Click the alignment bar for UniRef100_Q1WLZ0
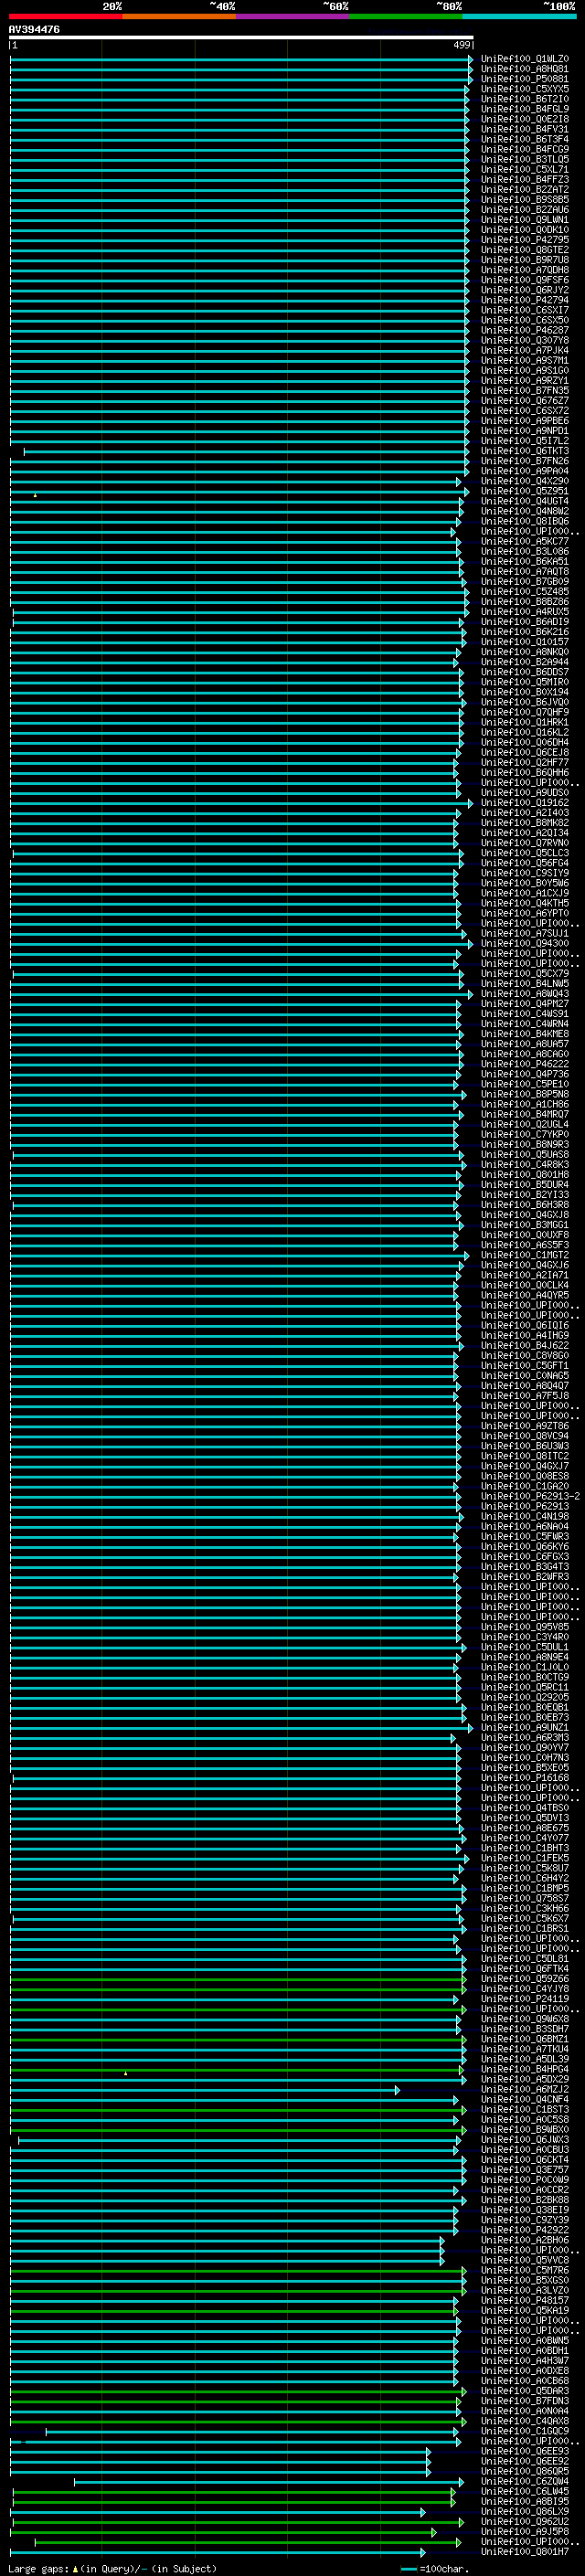 click(241, 59)
